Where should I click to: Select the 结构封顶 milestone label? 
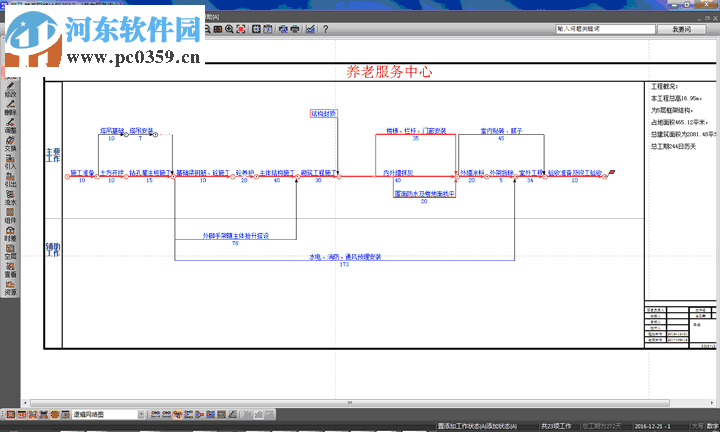pyautogui.click(x=324, y=113)
